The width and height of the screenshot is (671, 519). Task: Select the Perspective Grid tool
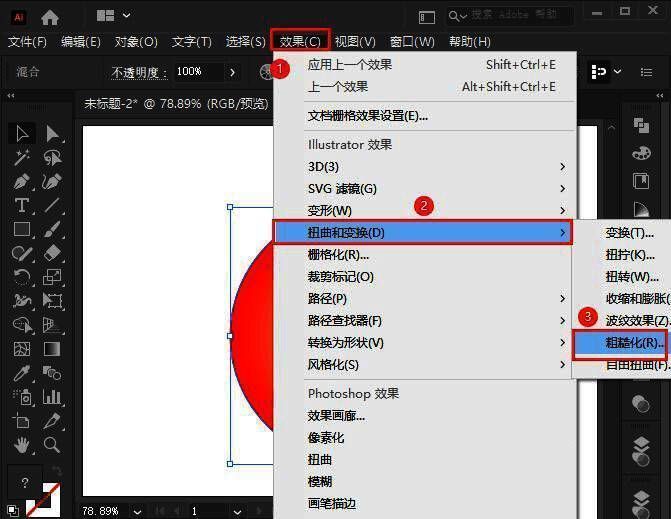coord(52,325)
